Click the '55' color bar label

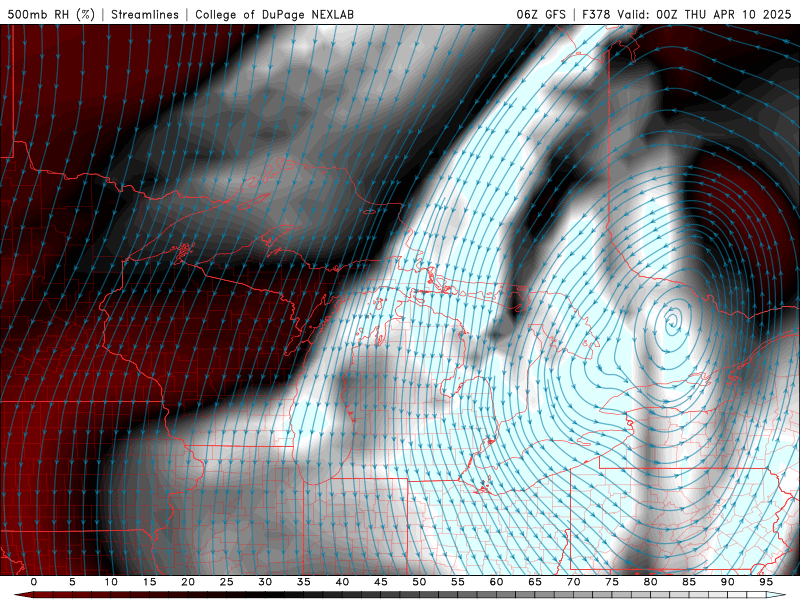point(458,582)
